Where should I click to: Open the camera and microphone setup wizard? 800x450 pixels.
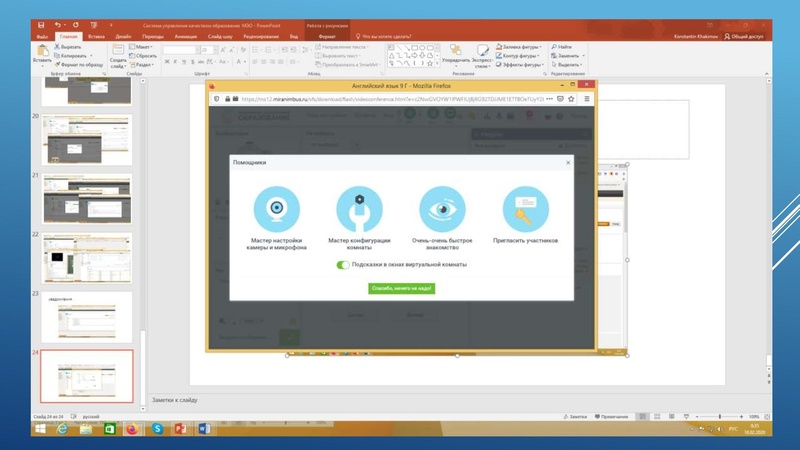[277, 210]
